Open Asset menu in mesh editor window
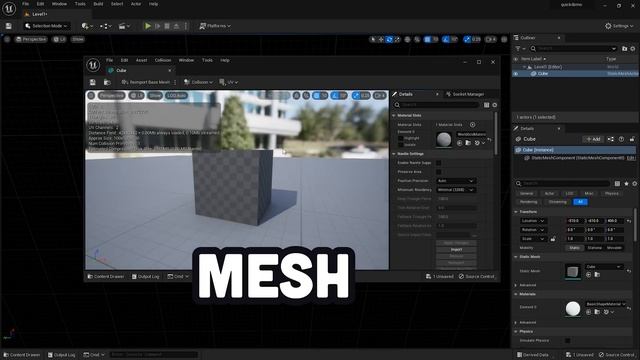640x360 pixels. point(141,60)
